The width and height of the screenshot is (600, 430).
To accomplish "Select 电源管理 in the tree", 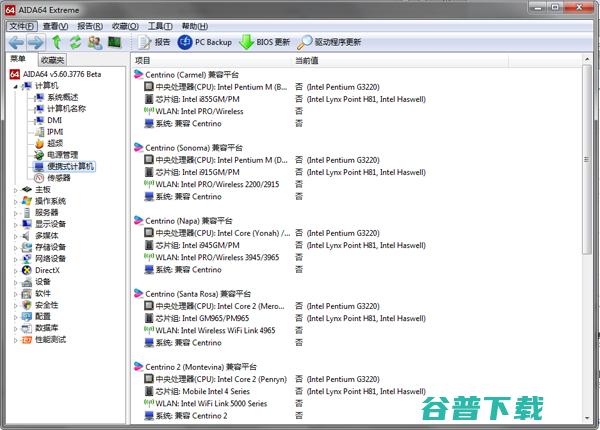I will tap(63, 155).
